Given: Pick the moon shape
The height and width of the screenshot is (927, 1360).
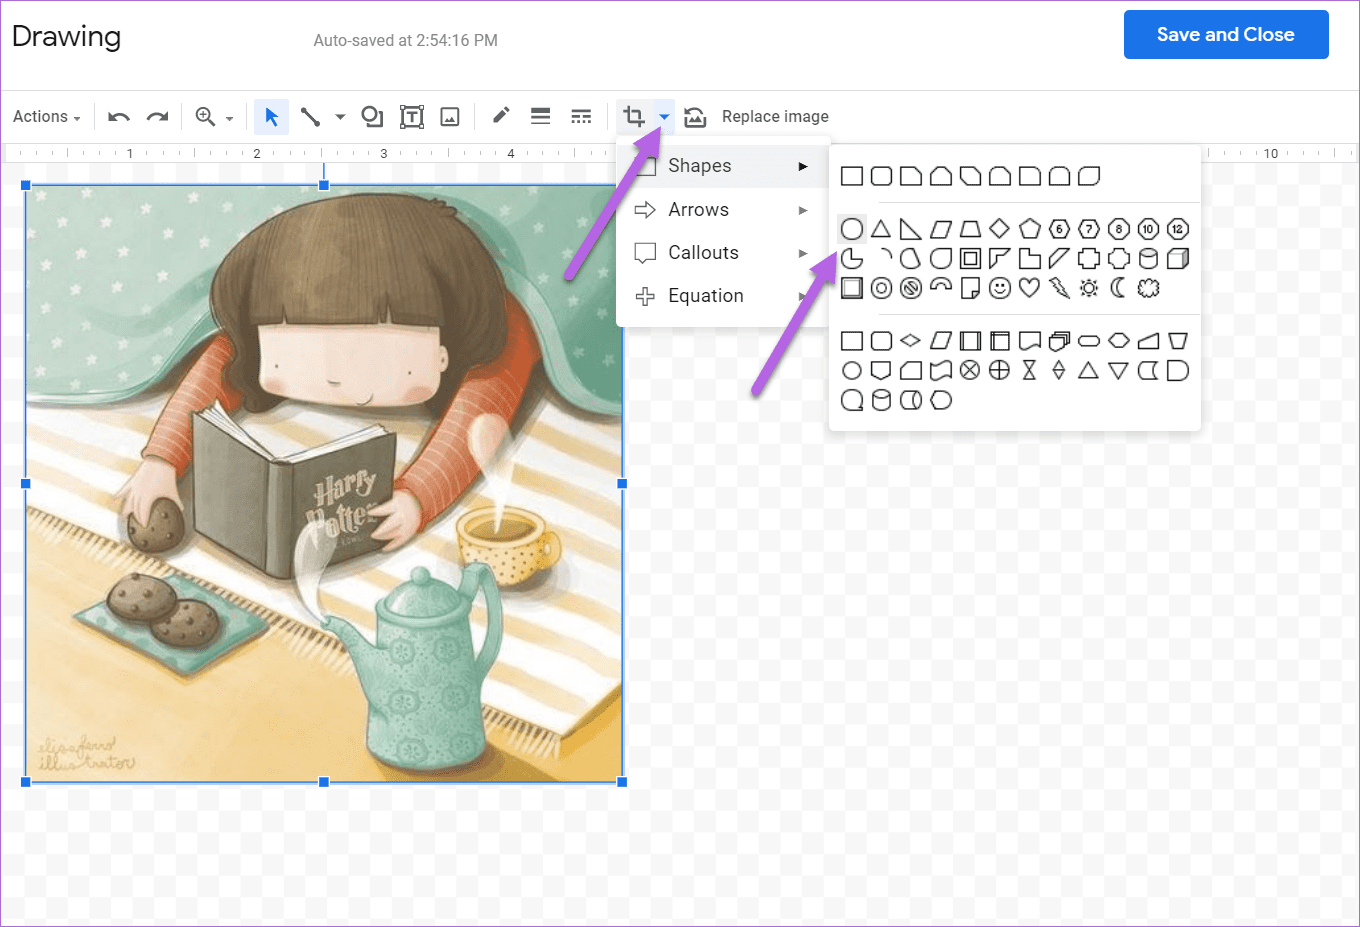Looking at the screenshot, I should [x=1119, y=289].
